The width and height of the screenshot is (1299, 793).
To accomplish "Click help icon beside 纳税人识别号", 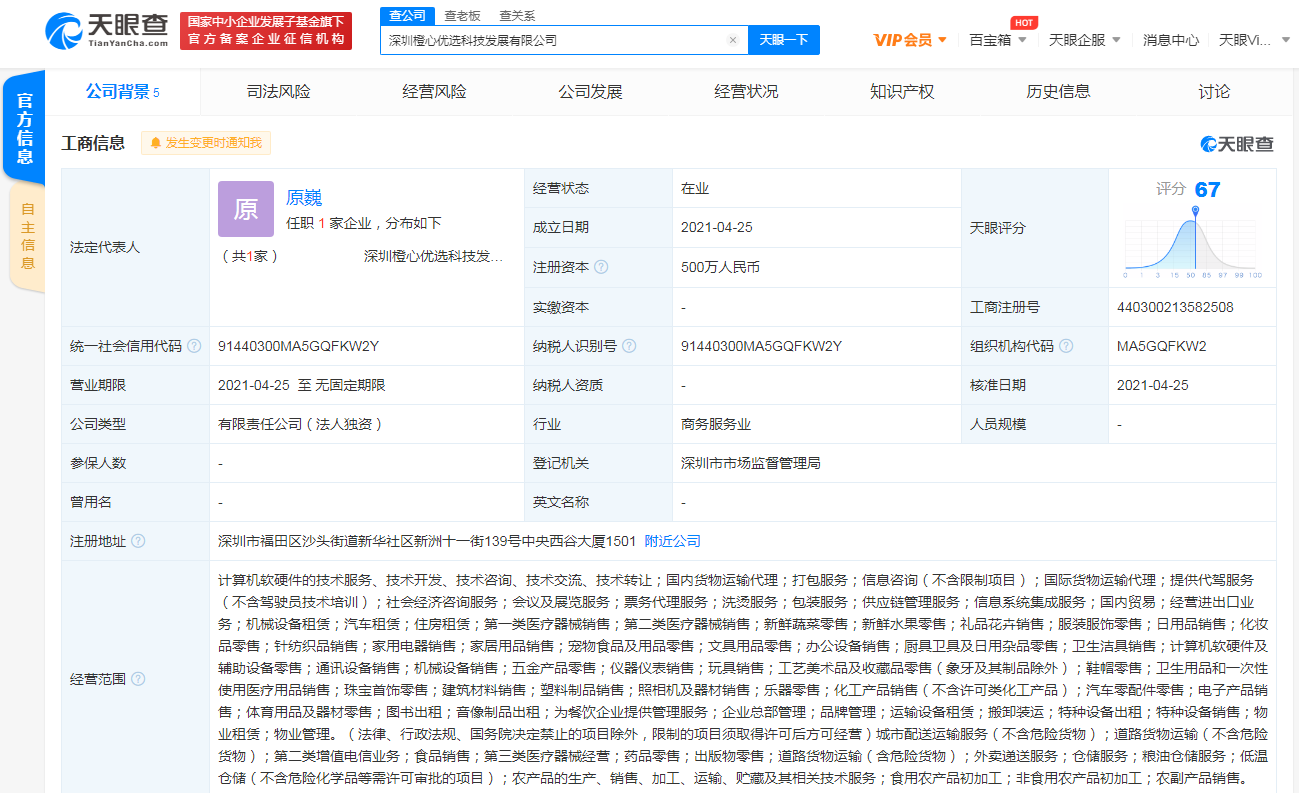I will click(629, 346).
